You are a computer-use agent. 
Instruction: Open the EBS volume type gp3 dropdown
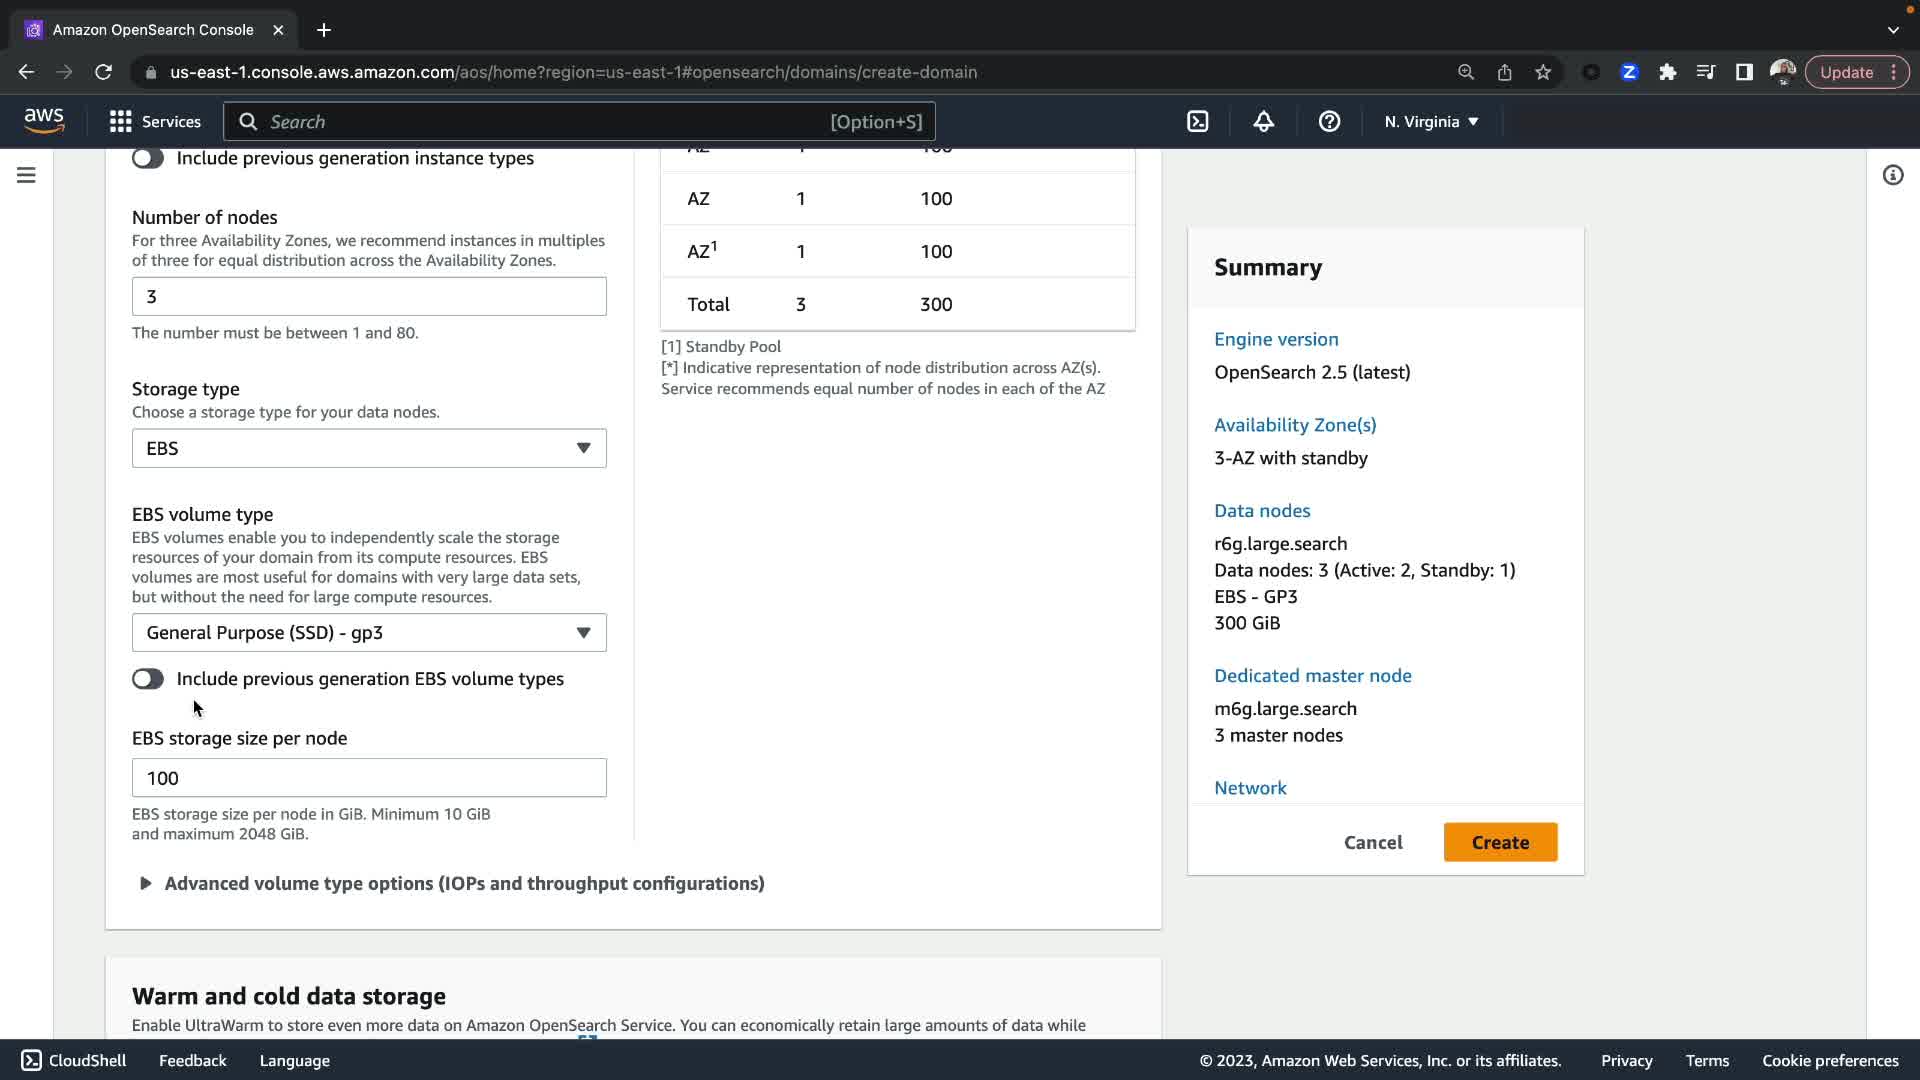(369, 633)
